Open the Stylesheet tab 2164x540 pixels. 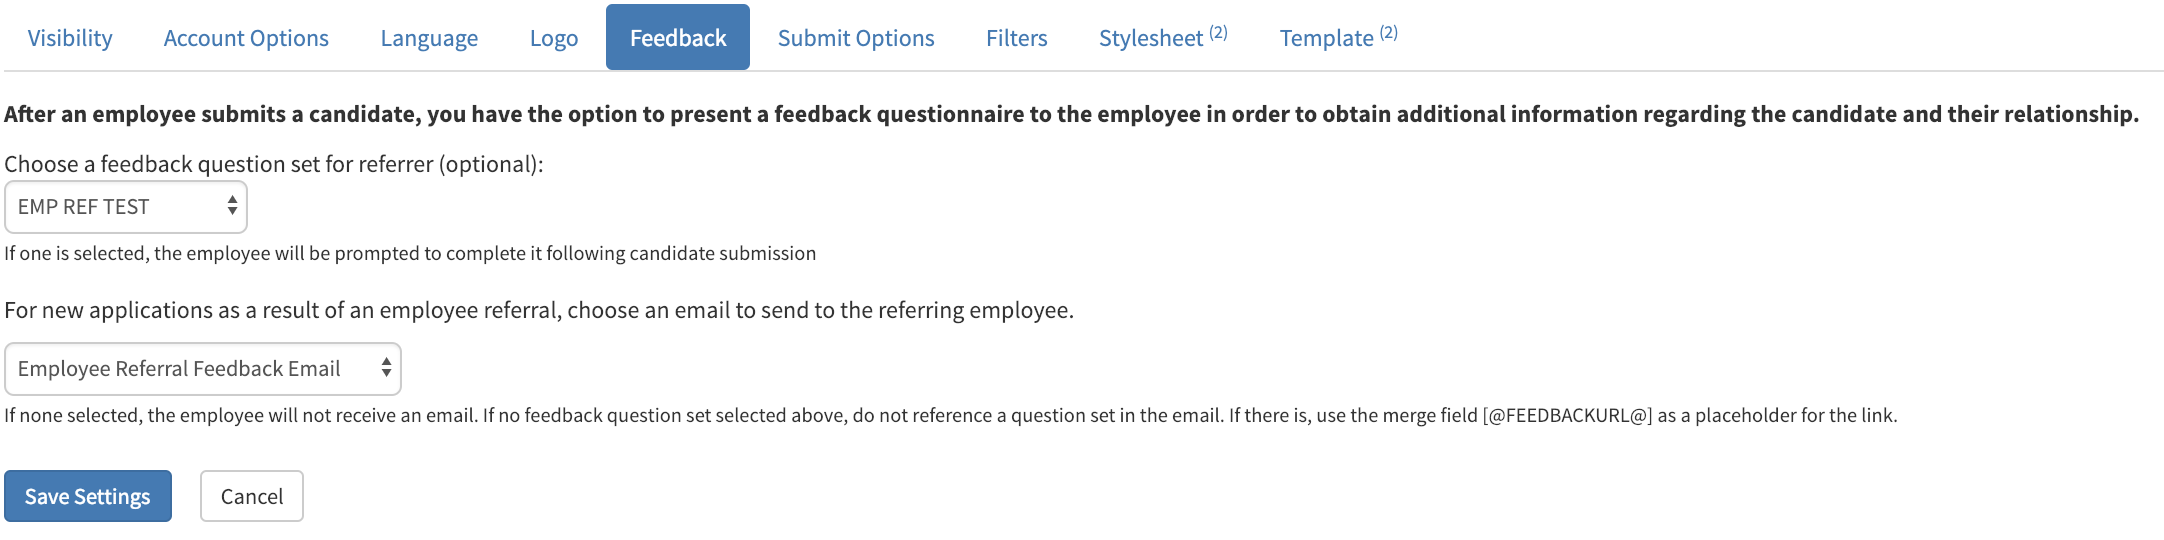click(1151, 38)
